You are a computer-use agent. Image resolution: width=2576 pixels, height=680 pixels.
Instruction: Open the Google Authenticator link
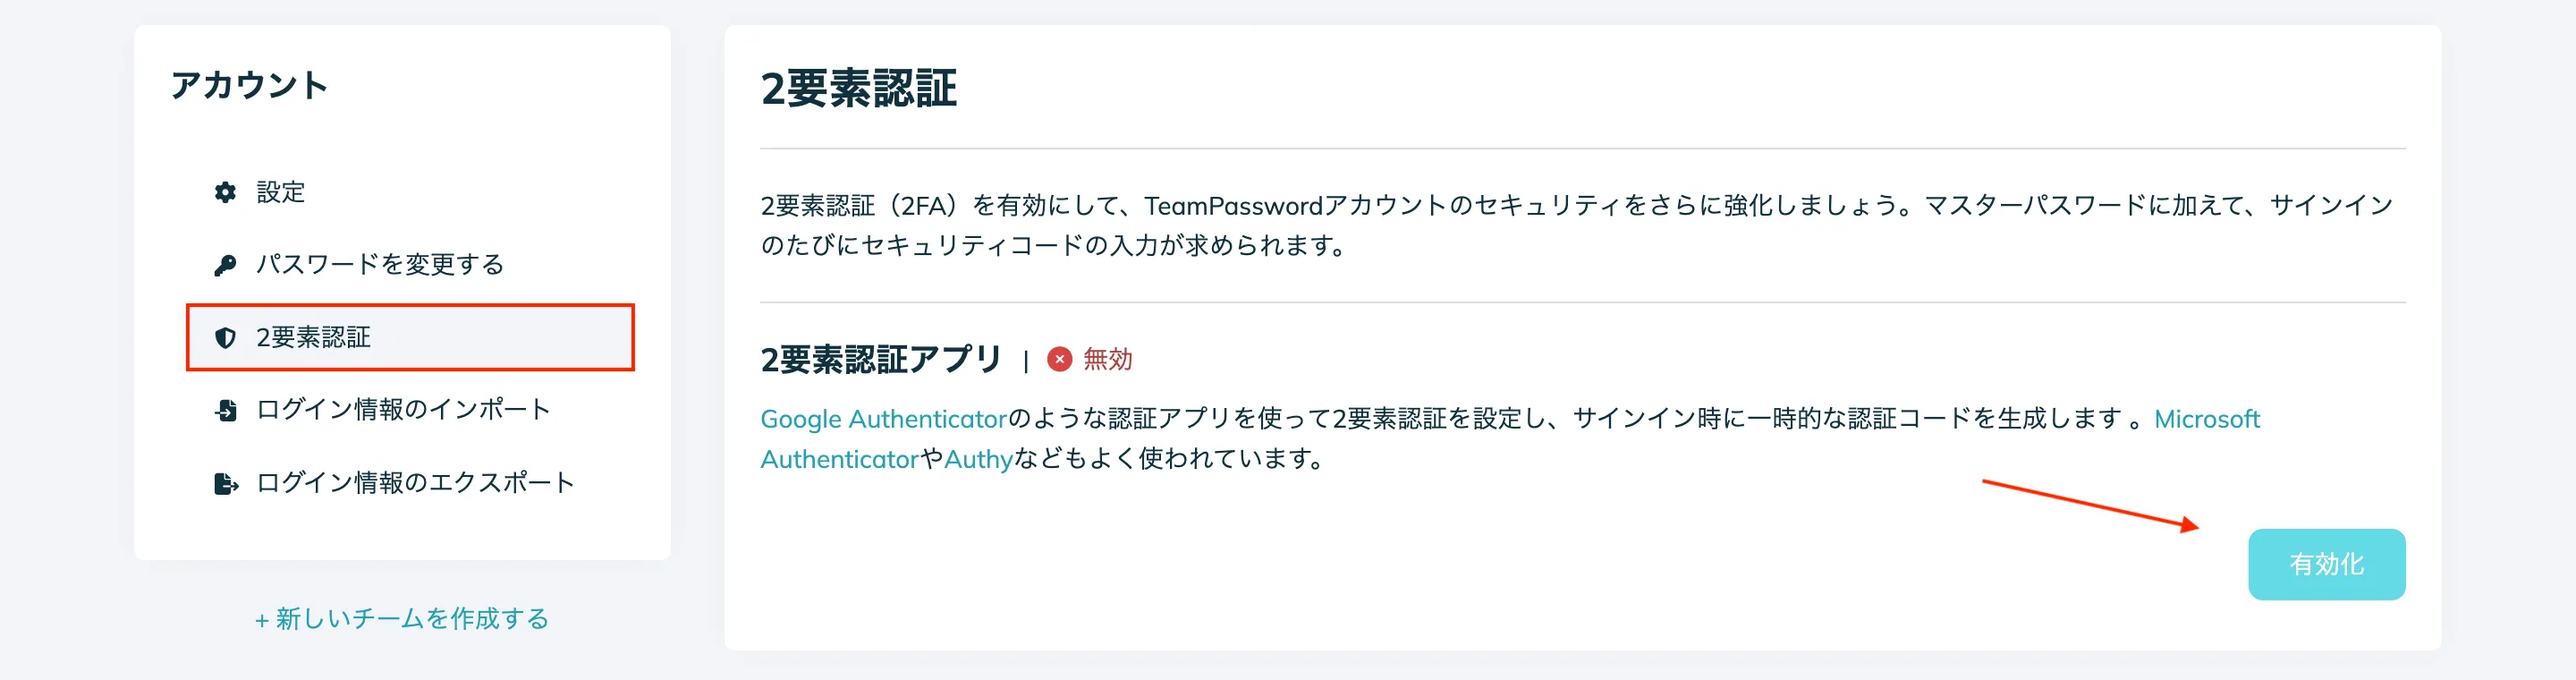(x=884, y=419)
